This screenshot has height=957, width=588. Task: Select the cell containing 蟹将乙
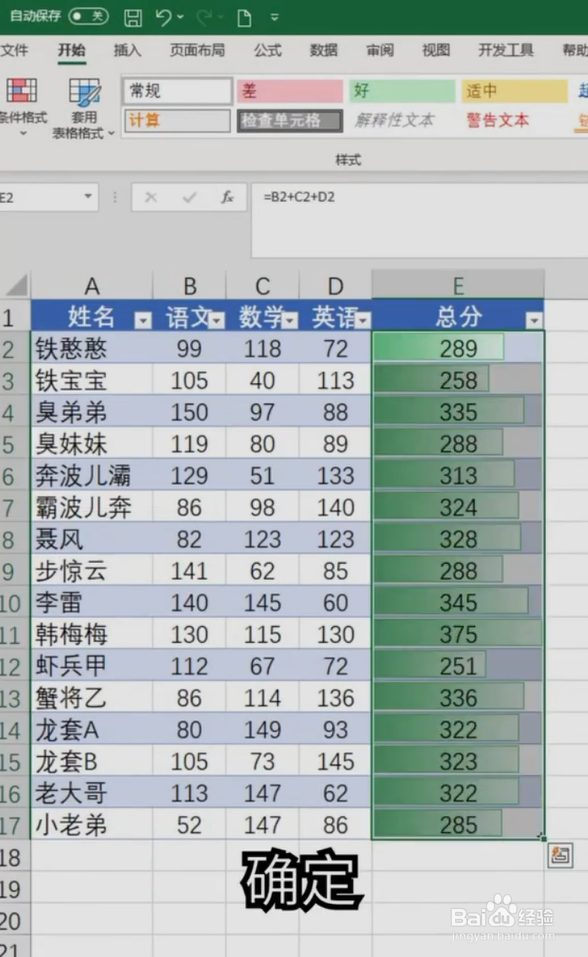pyautogui.click(x=92, y=698)
